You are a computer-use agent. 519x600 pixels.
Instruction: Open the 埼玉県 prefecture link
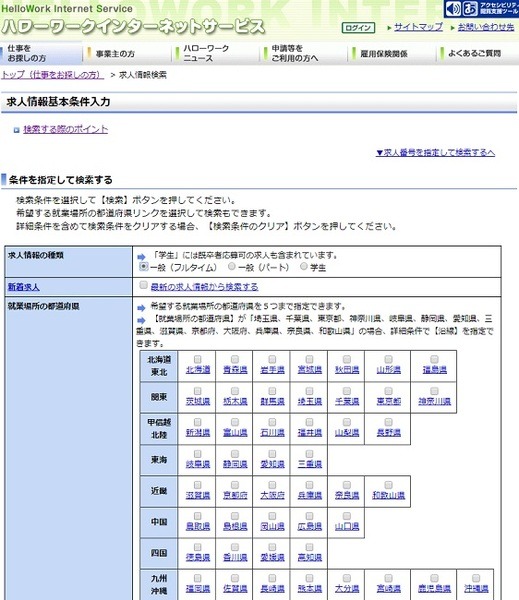[x=310, y=401]
